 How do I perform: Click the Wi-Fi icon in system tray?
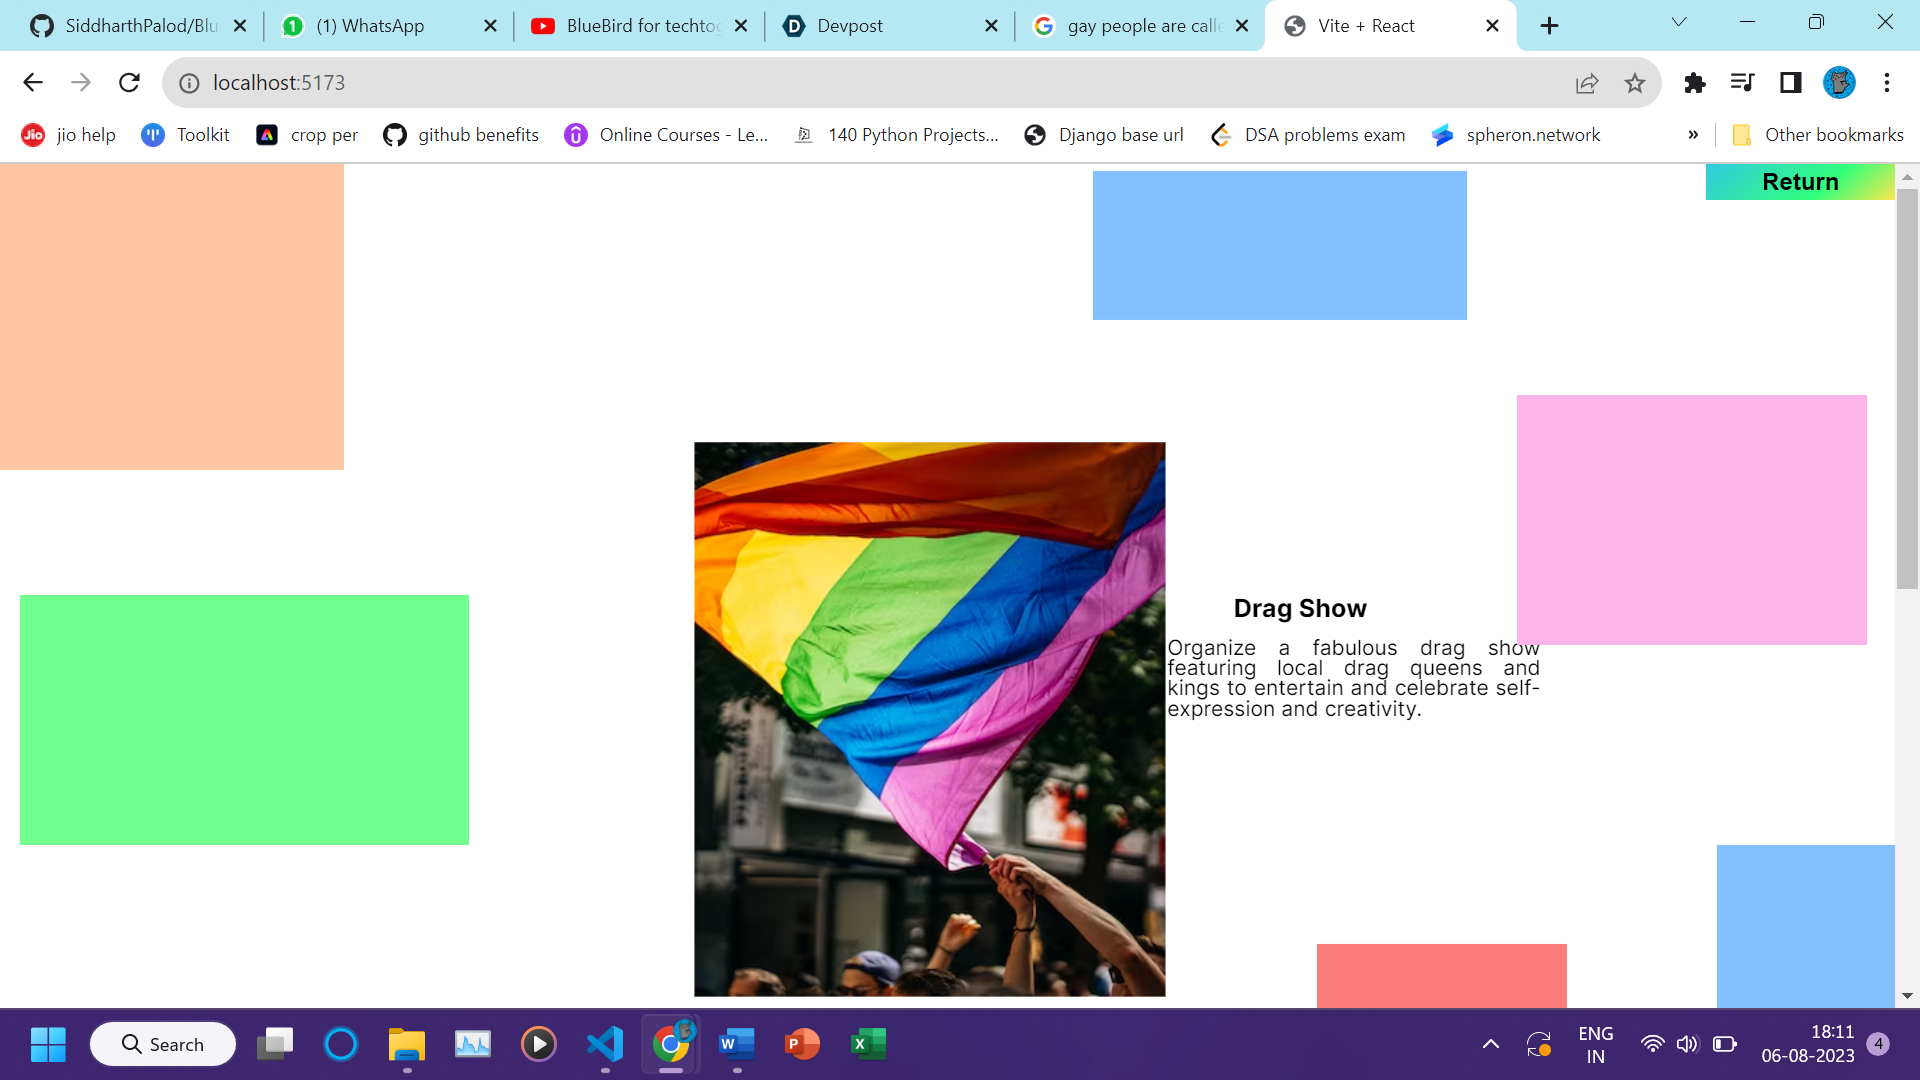pyautogui.click(x=1652, y=1043)
